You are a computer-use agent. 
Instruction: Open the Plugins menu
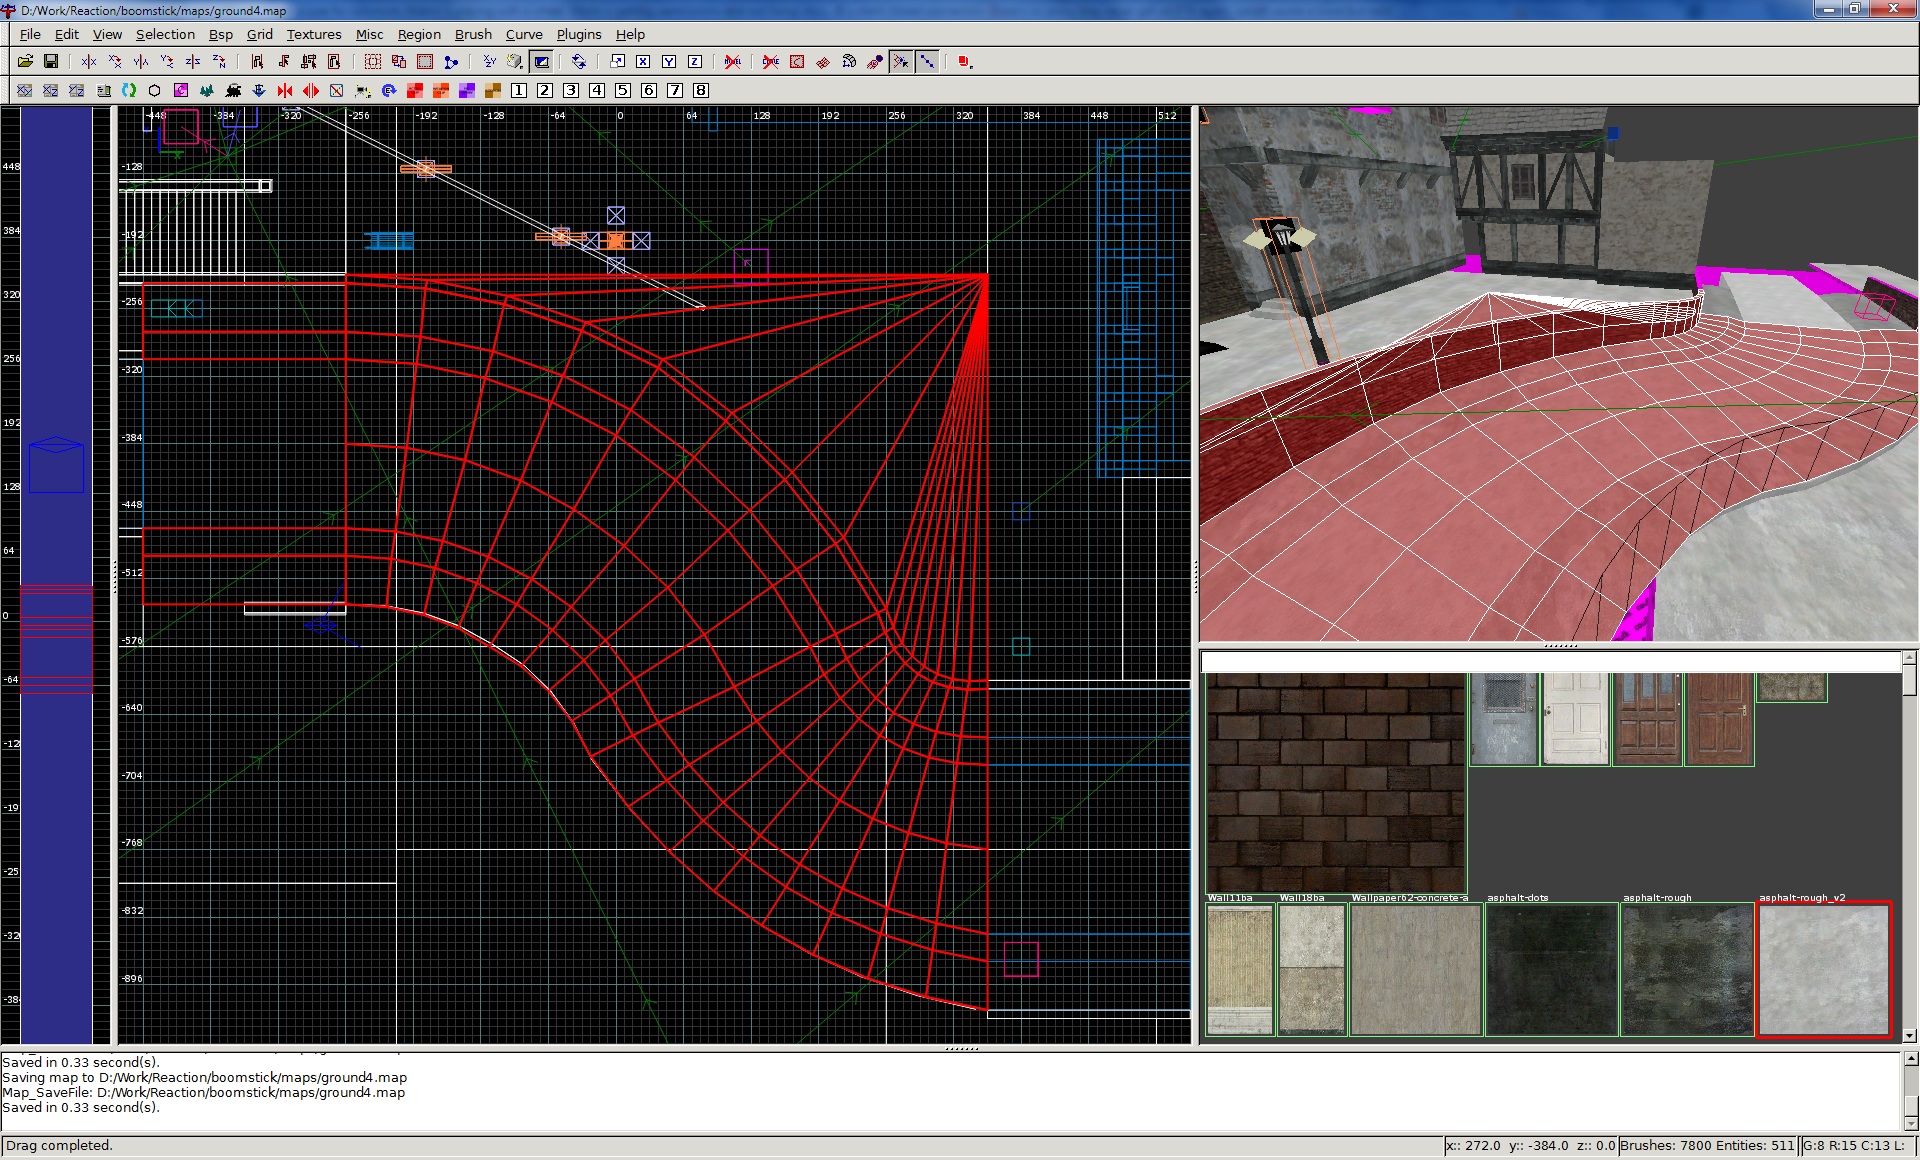pyautogui.click(x=578, y=34)
